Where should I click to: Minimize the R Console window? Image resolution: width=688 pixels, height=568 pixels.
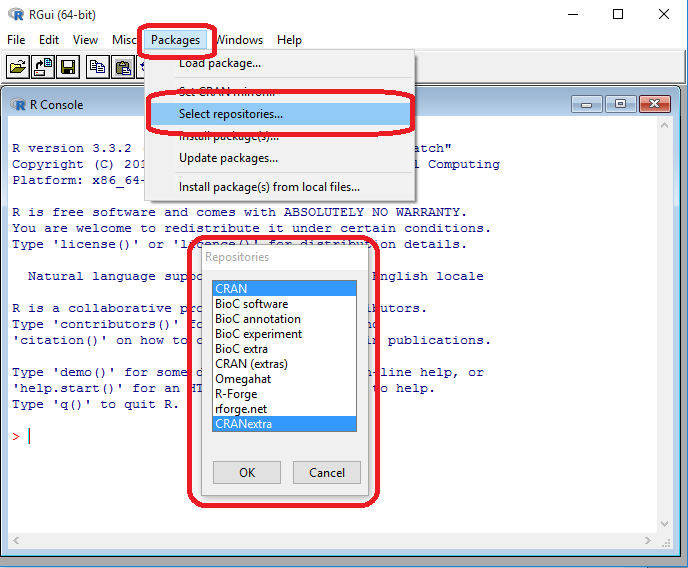pyautogui.click(x=587, y=104)
